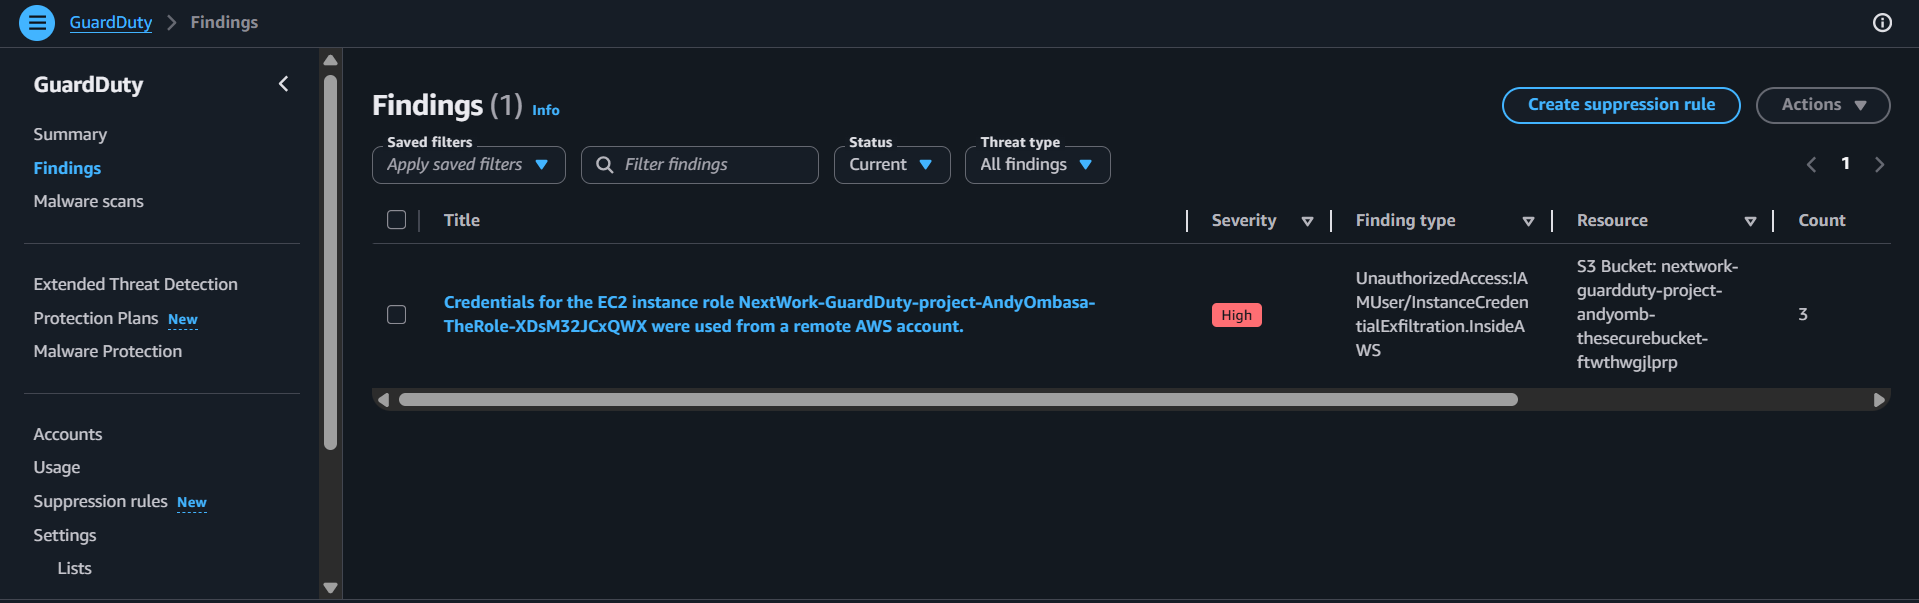Click the search magnifier in Filter findings

coord(605,165)
